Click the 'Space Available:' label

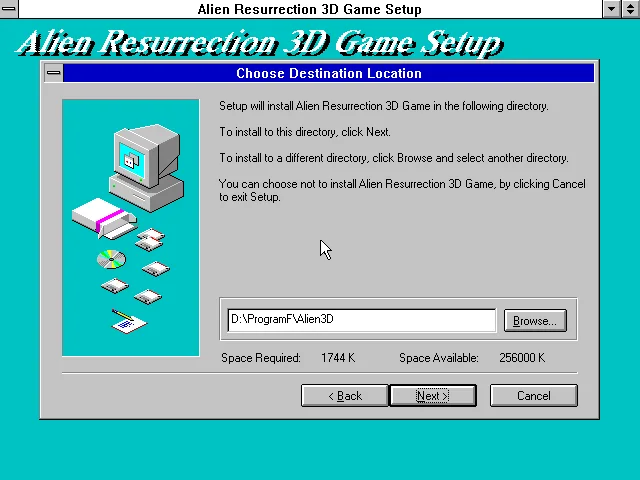439,358
